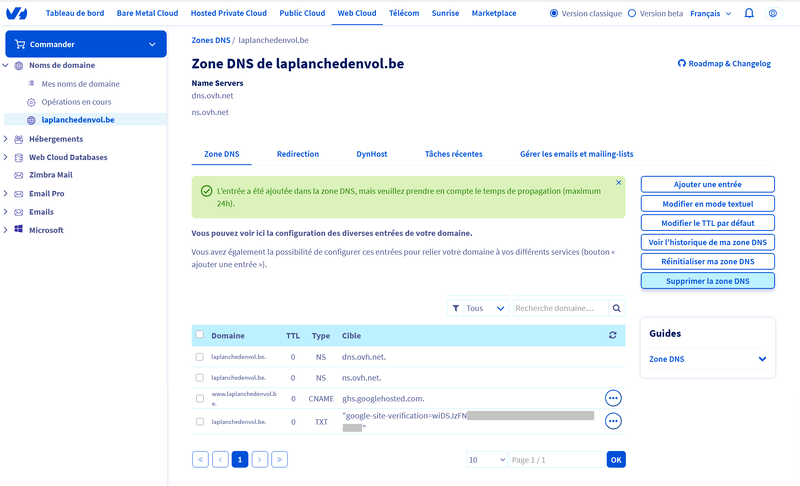Open the items-per-page dropdown showing 10
The width and height of the screenshot is (800, 486).
pyautogui.click(x=487, y=459)
